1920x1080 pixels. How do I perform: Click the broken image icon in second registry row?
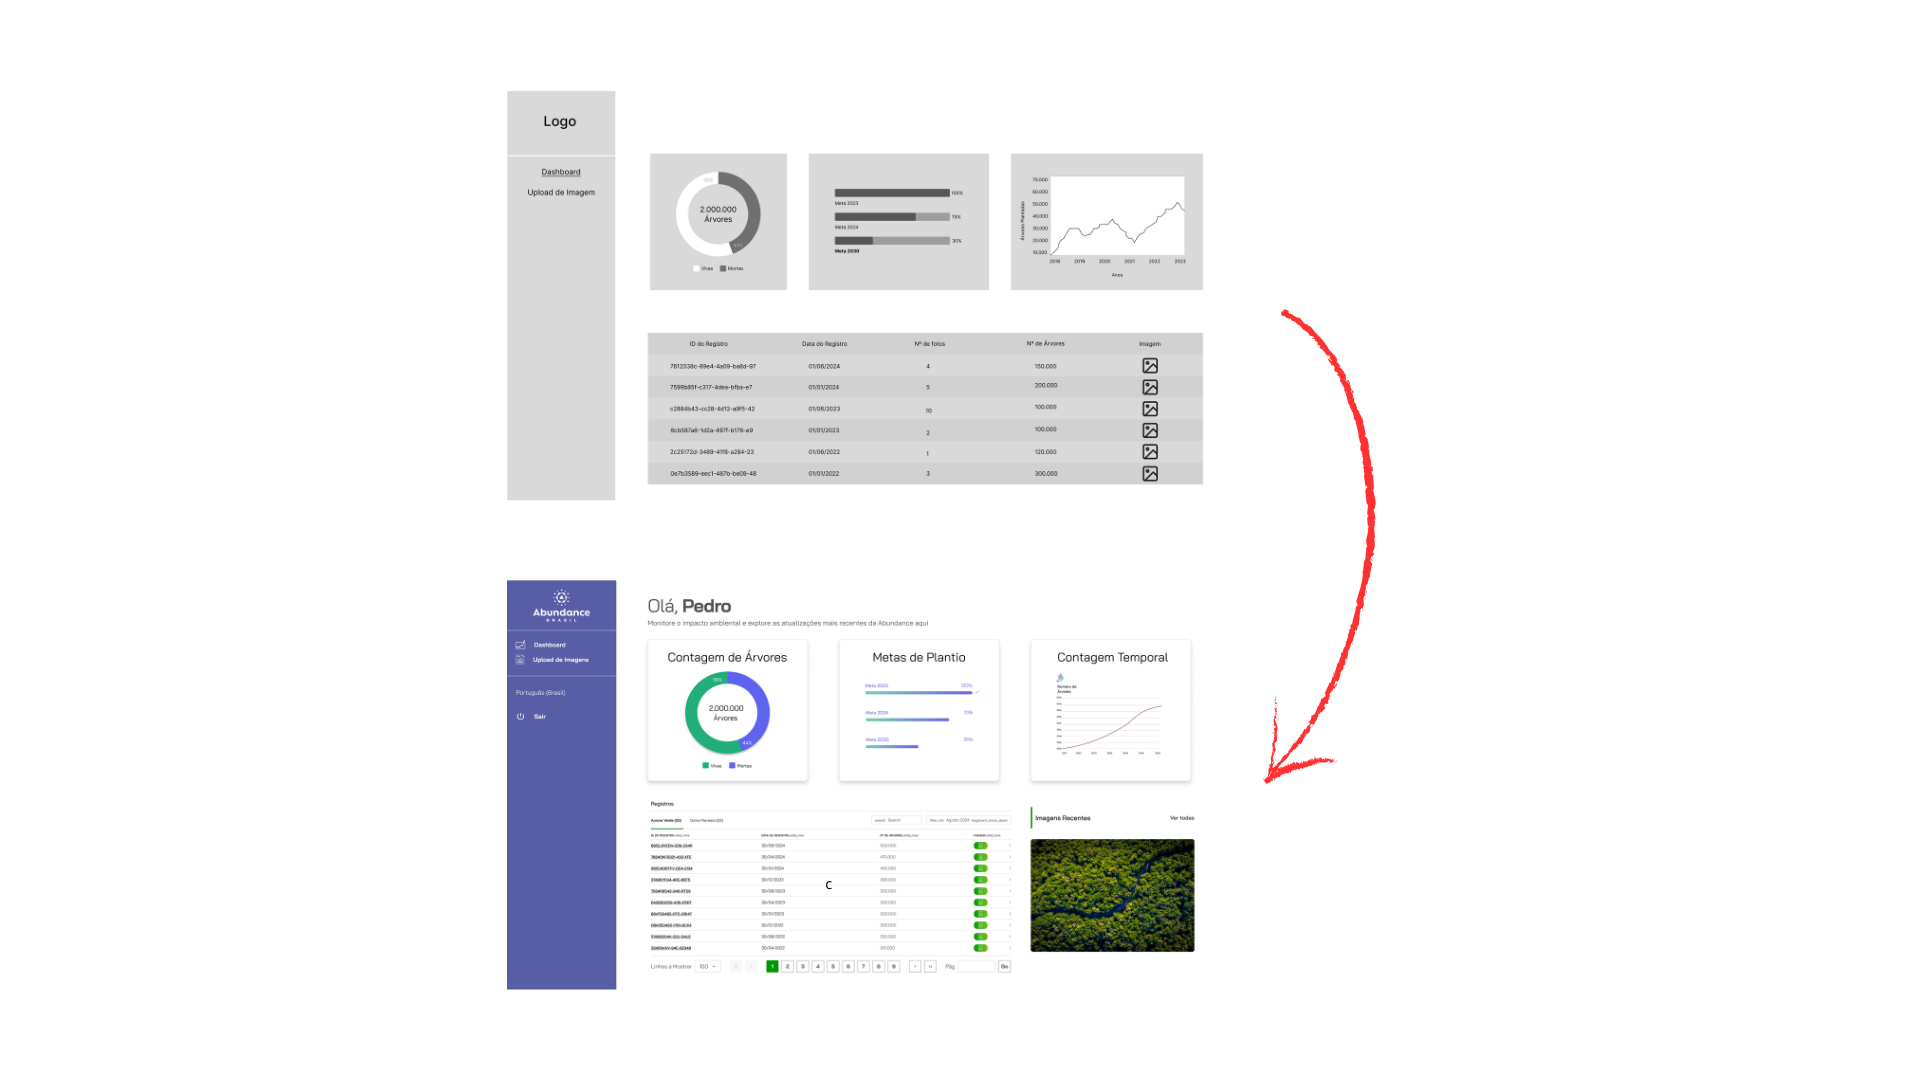pos(1149,386)
